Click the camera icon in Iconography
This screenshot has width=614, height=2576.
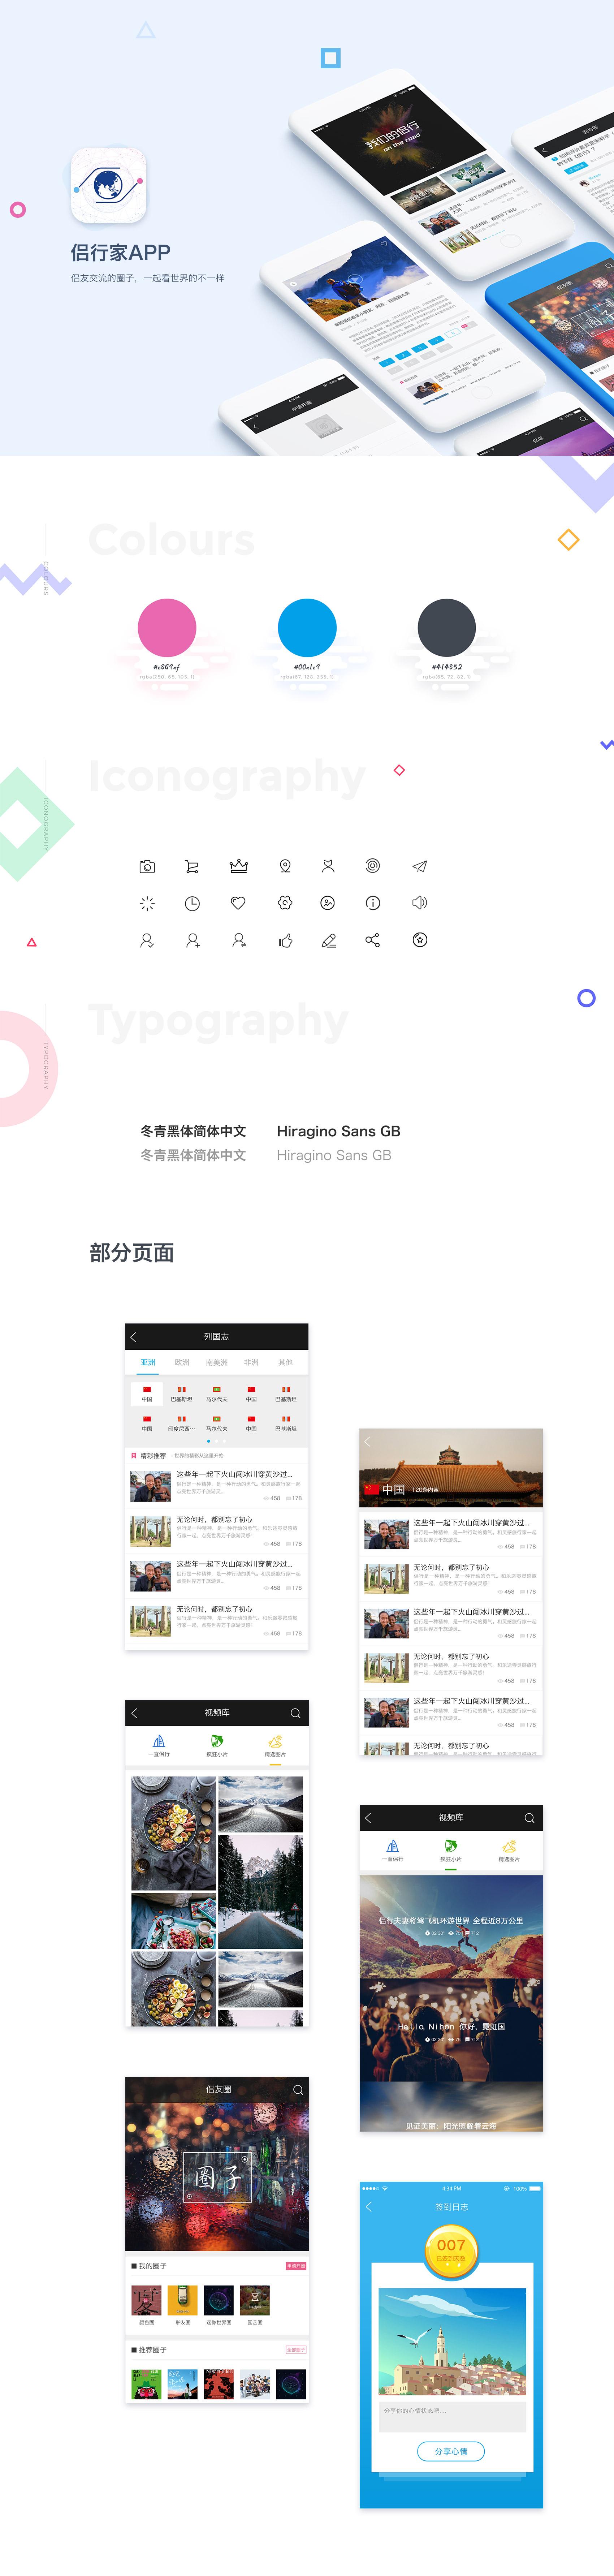147,866
